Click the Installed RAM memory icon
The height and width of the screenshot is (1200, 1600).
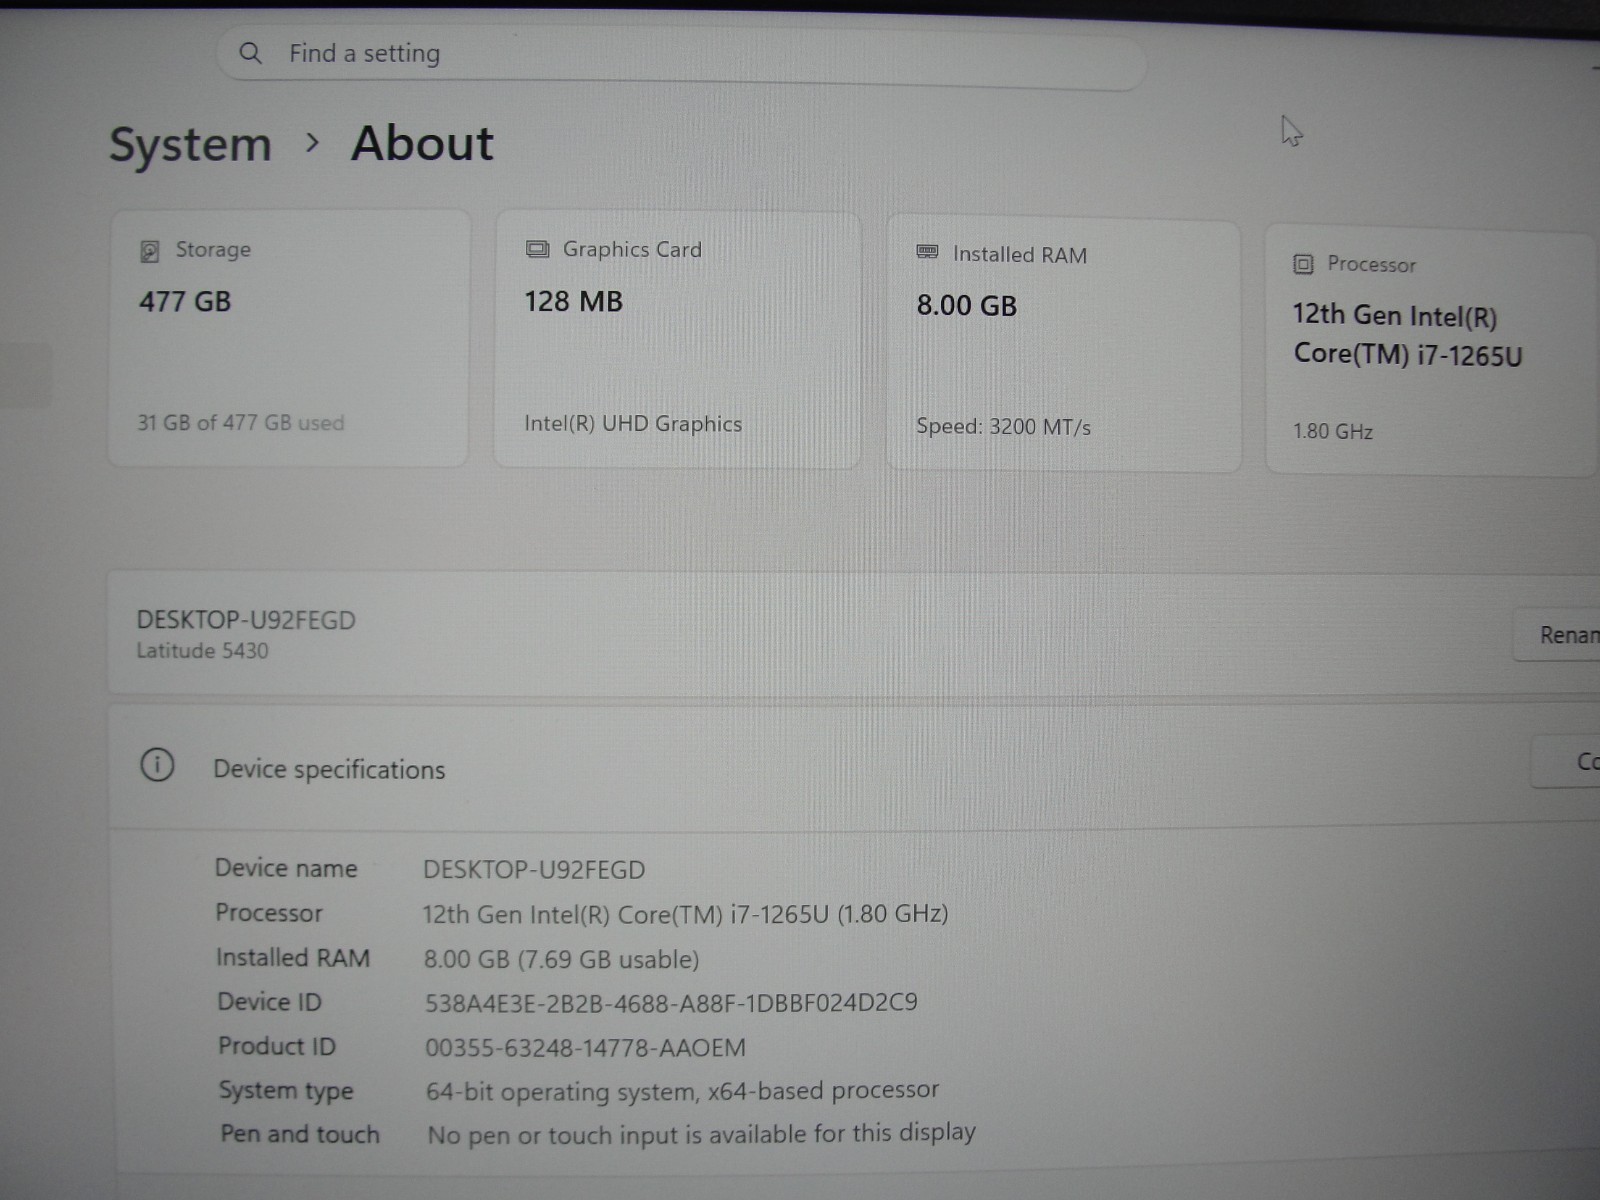pyautogui.click(x=927, y=252)
